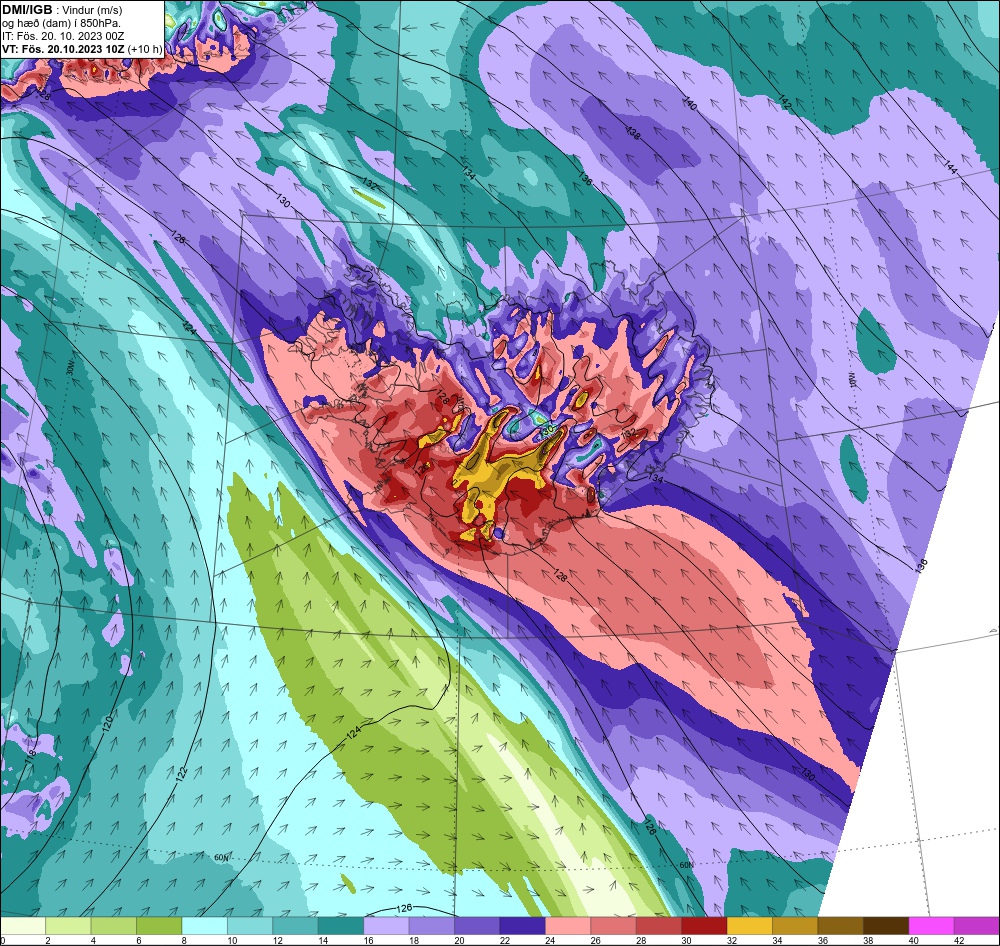Screen dimensions: 1000x946
Task: Click the 30–32 m/s dark red legend swatch
Action: pos(704,926)
